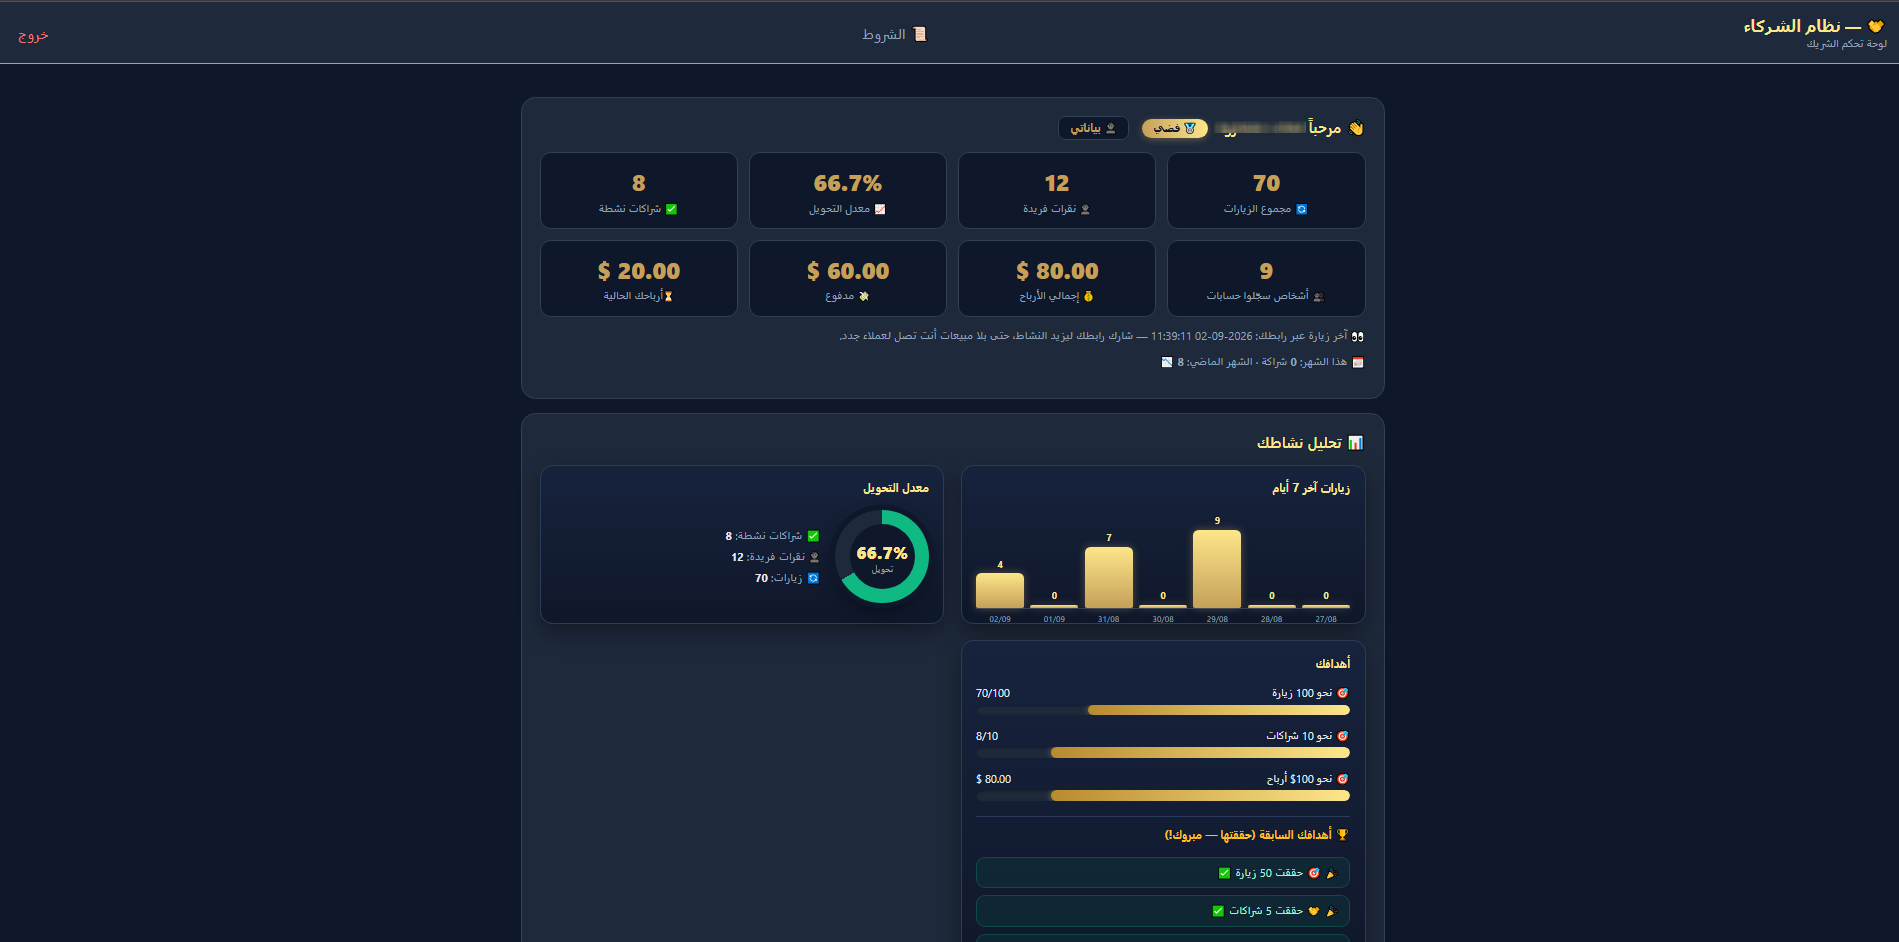
Task: Click the target icon beside نحو 100 زيارة
Action: [x=1343, y=693]
